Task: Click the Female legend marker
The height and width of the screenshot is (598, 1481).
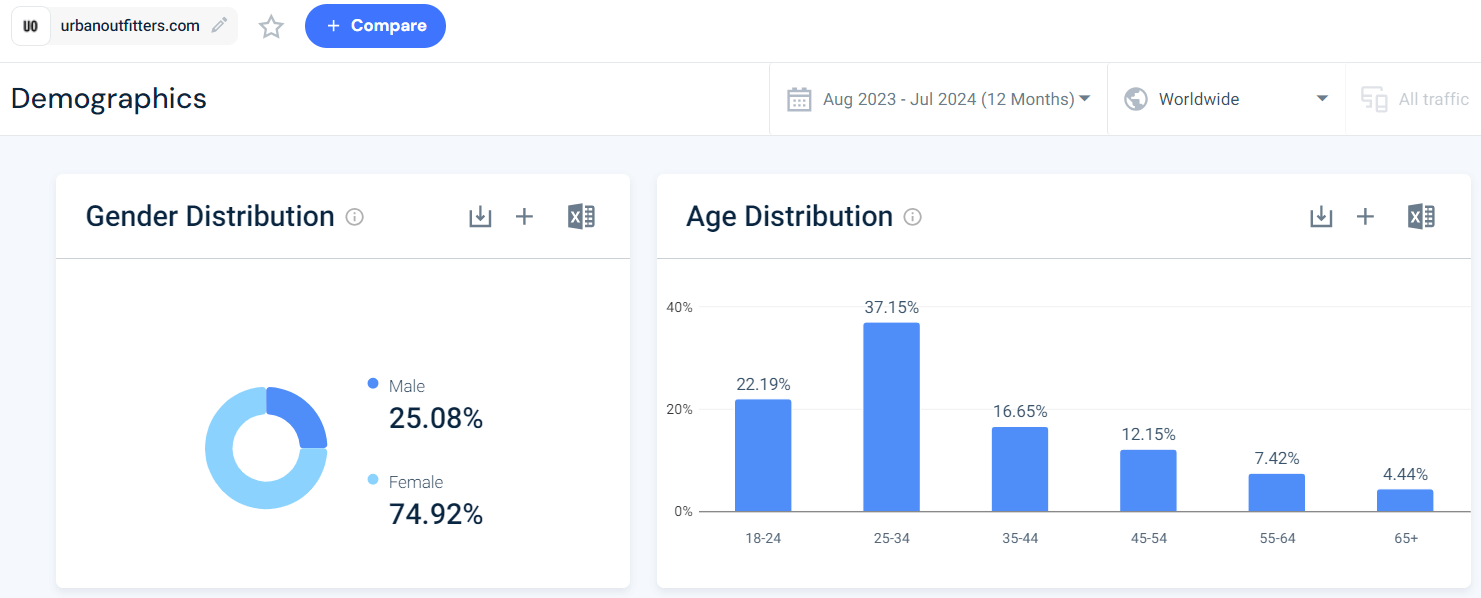Action: point(372,481)
